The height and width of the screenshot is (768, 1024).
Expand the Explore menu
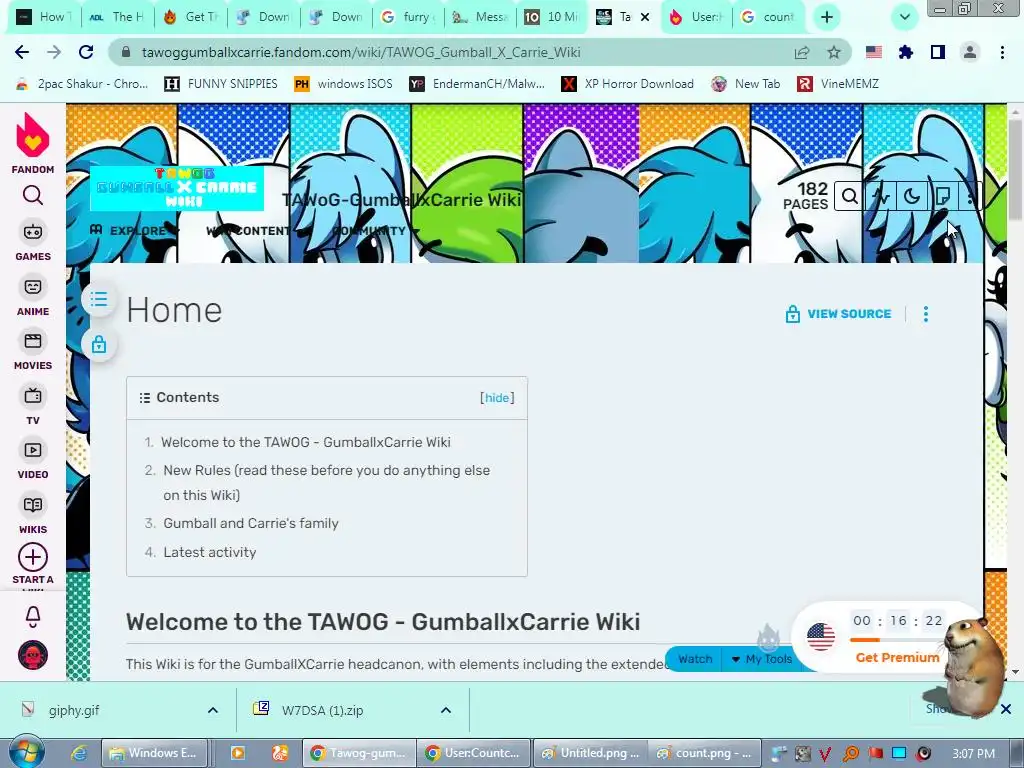135,231
